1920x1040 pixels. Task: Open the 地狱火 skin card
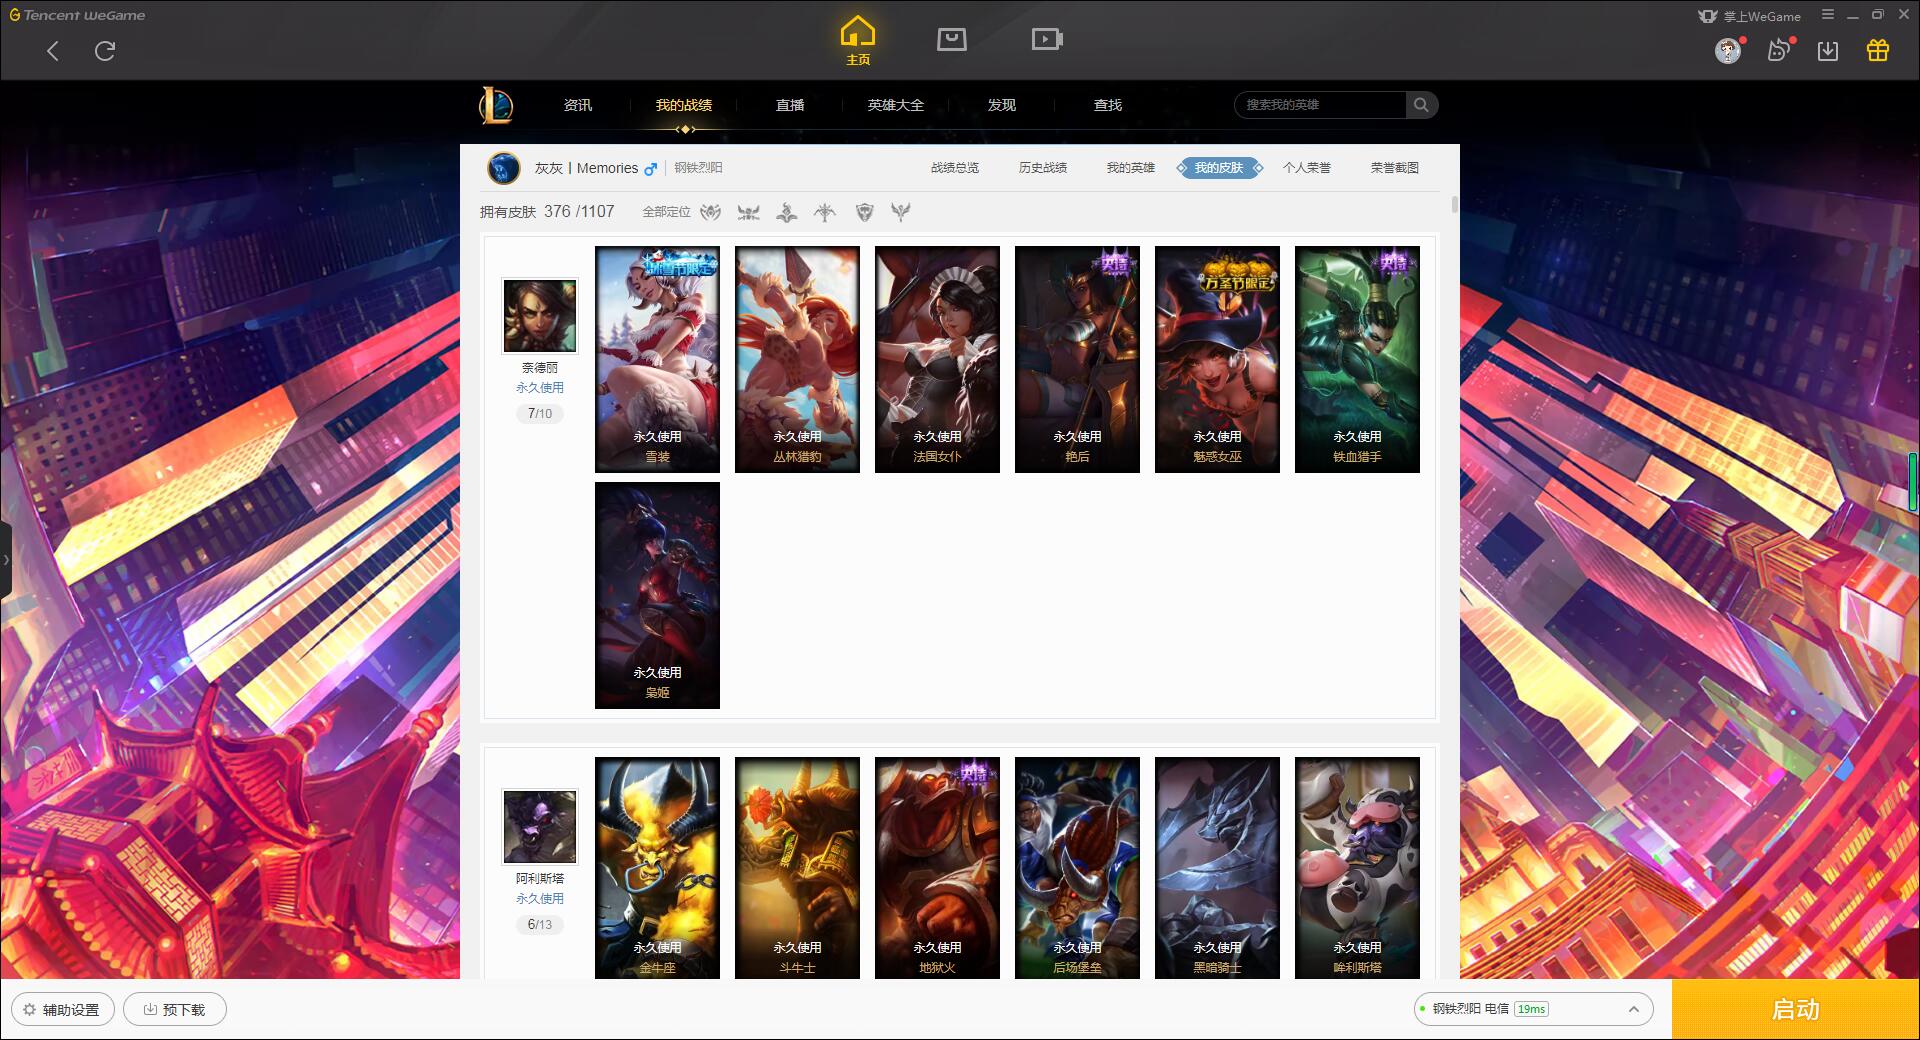pyautogui.click(x=937, y=868)
